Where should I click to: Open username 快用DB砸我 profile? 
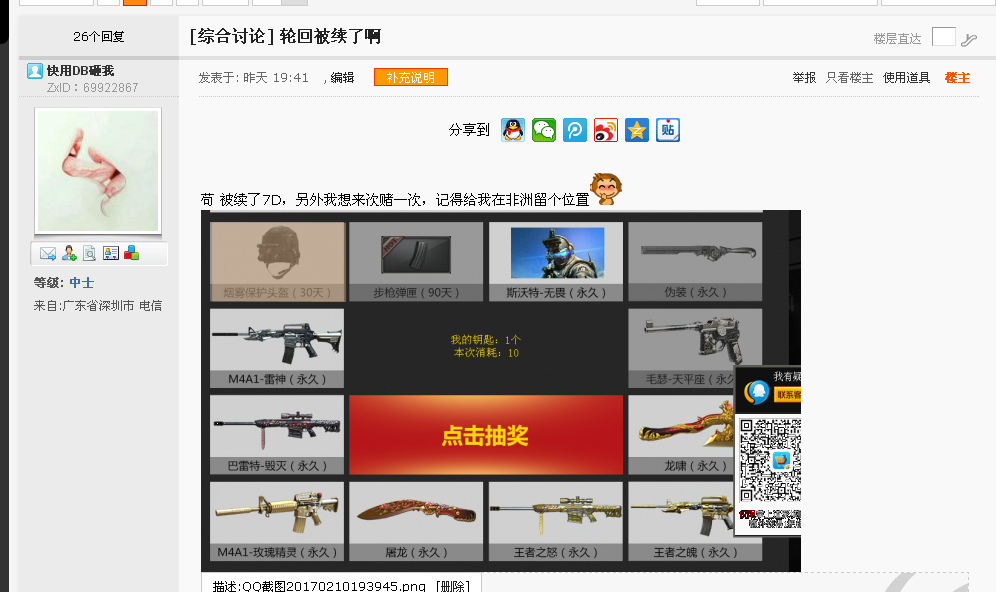[80, 71]
